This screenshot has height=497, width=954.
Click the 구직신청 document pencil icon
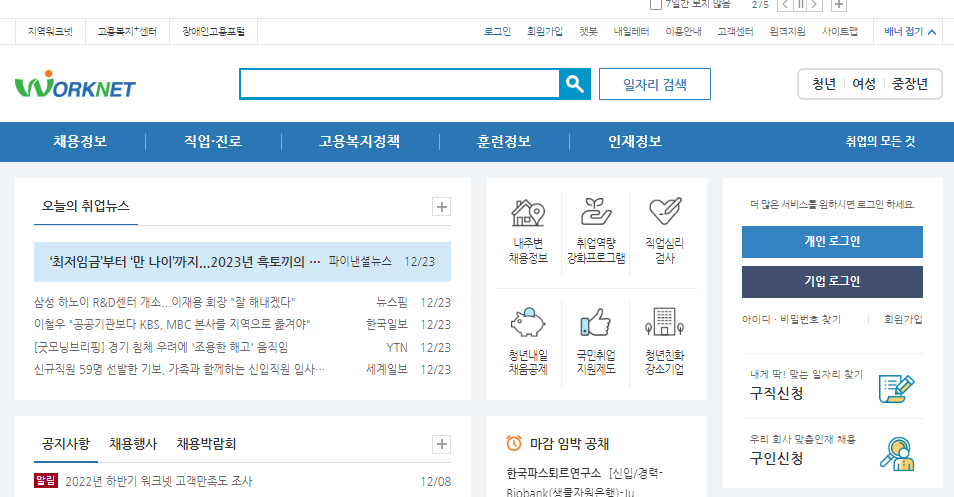pyautogui.click(x=896, y=389)
